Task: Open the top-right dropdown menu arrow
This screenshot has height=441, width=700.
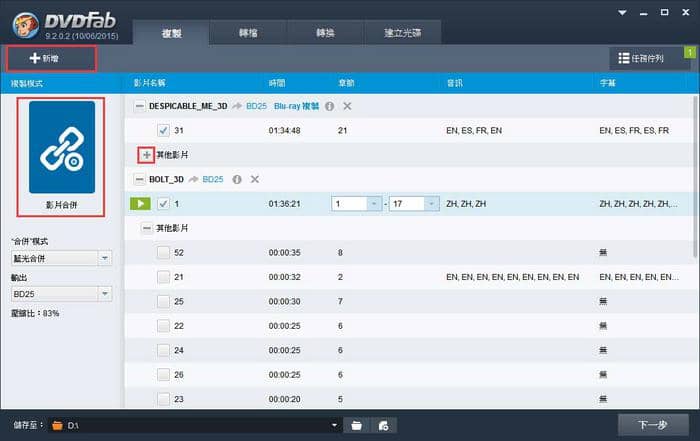Action: coord(622,12)
